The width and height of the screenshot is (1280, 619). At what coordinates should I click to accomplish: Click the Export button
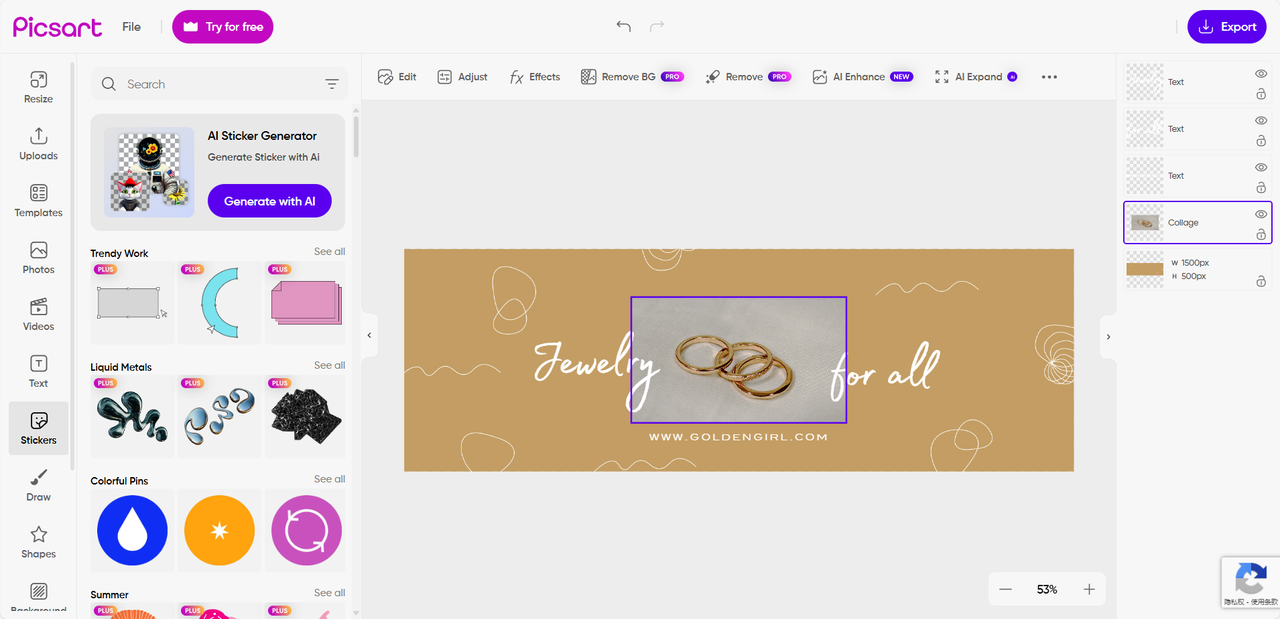[1227, 27]
